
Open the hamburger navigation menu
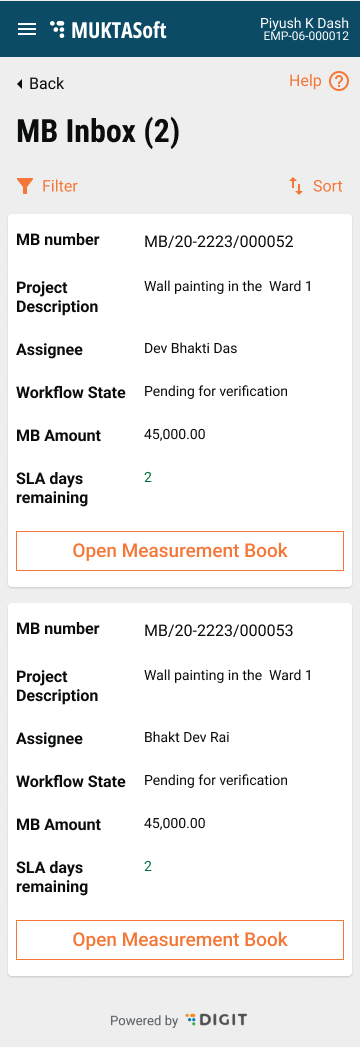(27, 29)
